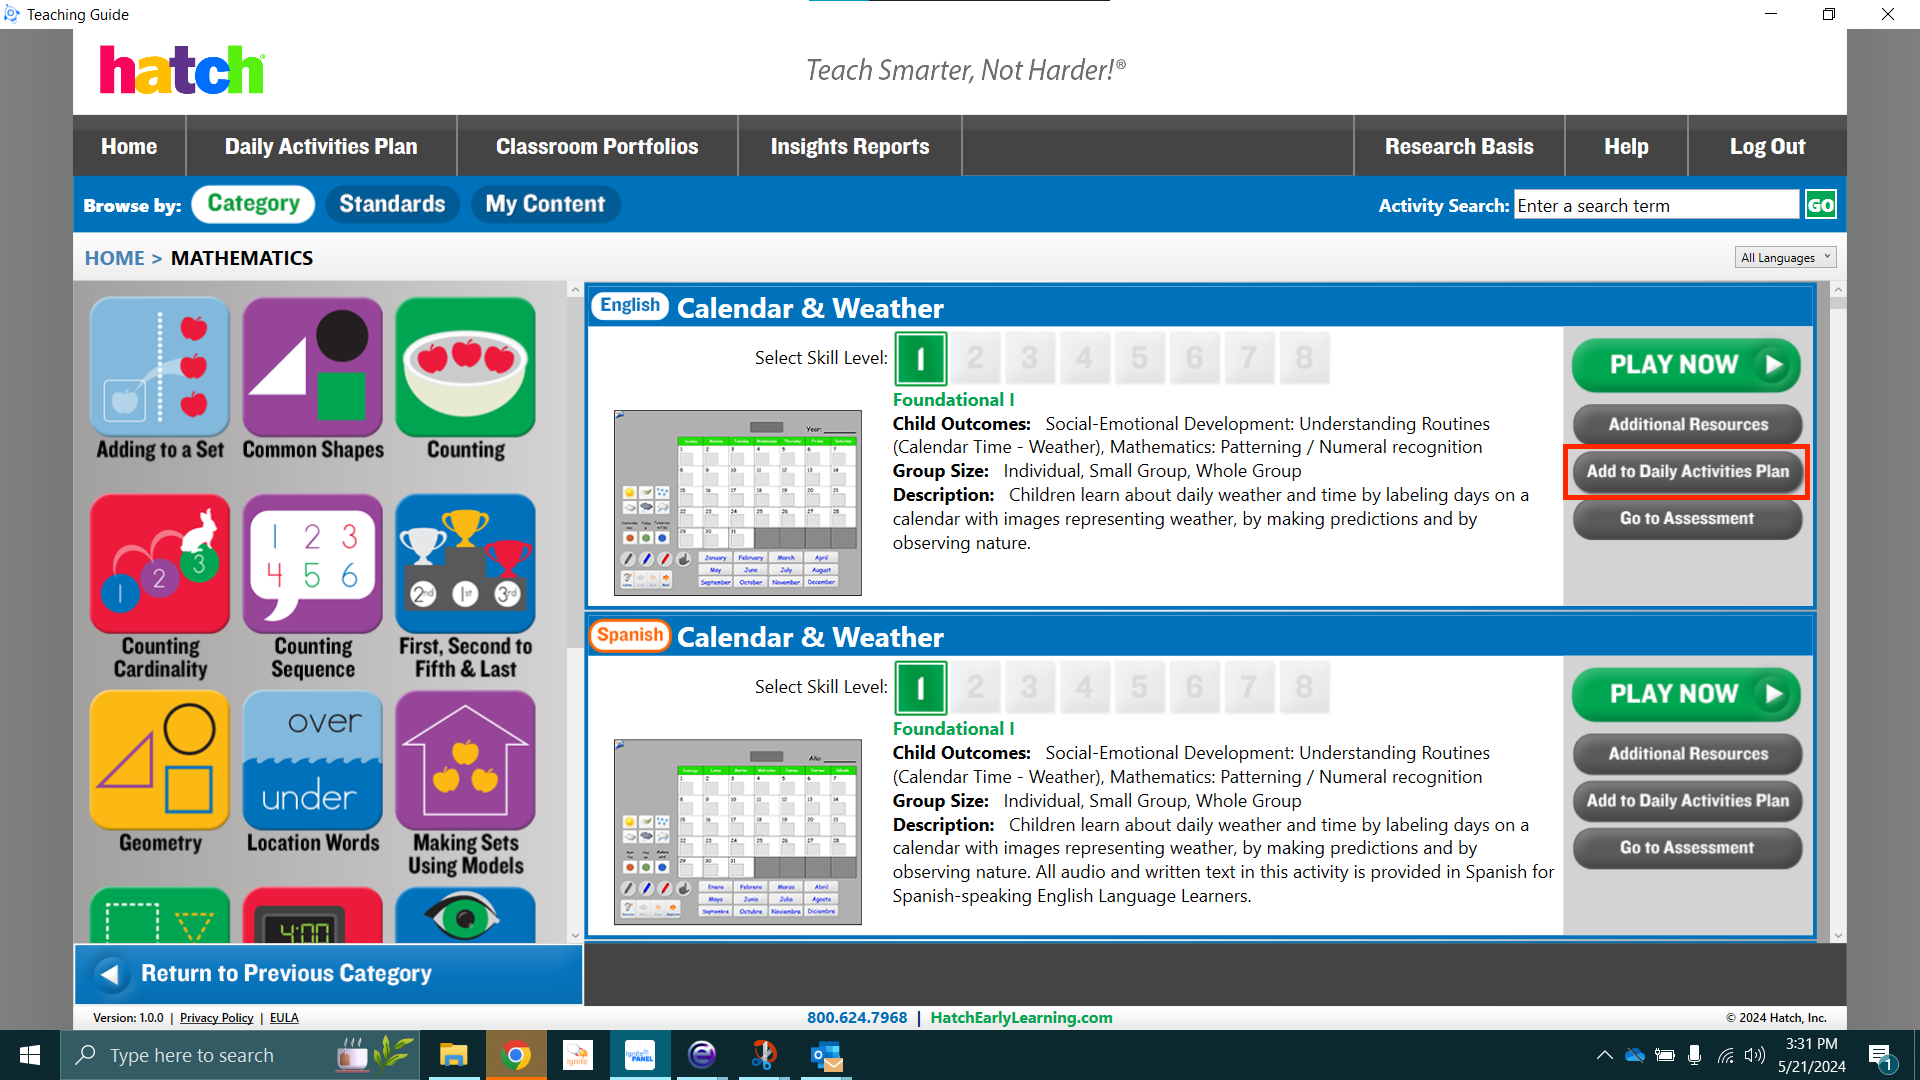Click the Windows taskbar search box
Image resolution: width=1920 pixels, height=1080 pixels.
pyautogui.click(x=240, y=1055)
